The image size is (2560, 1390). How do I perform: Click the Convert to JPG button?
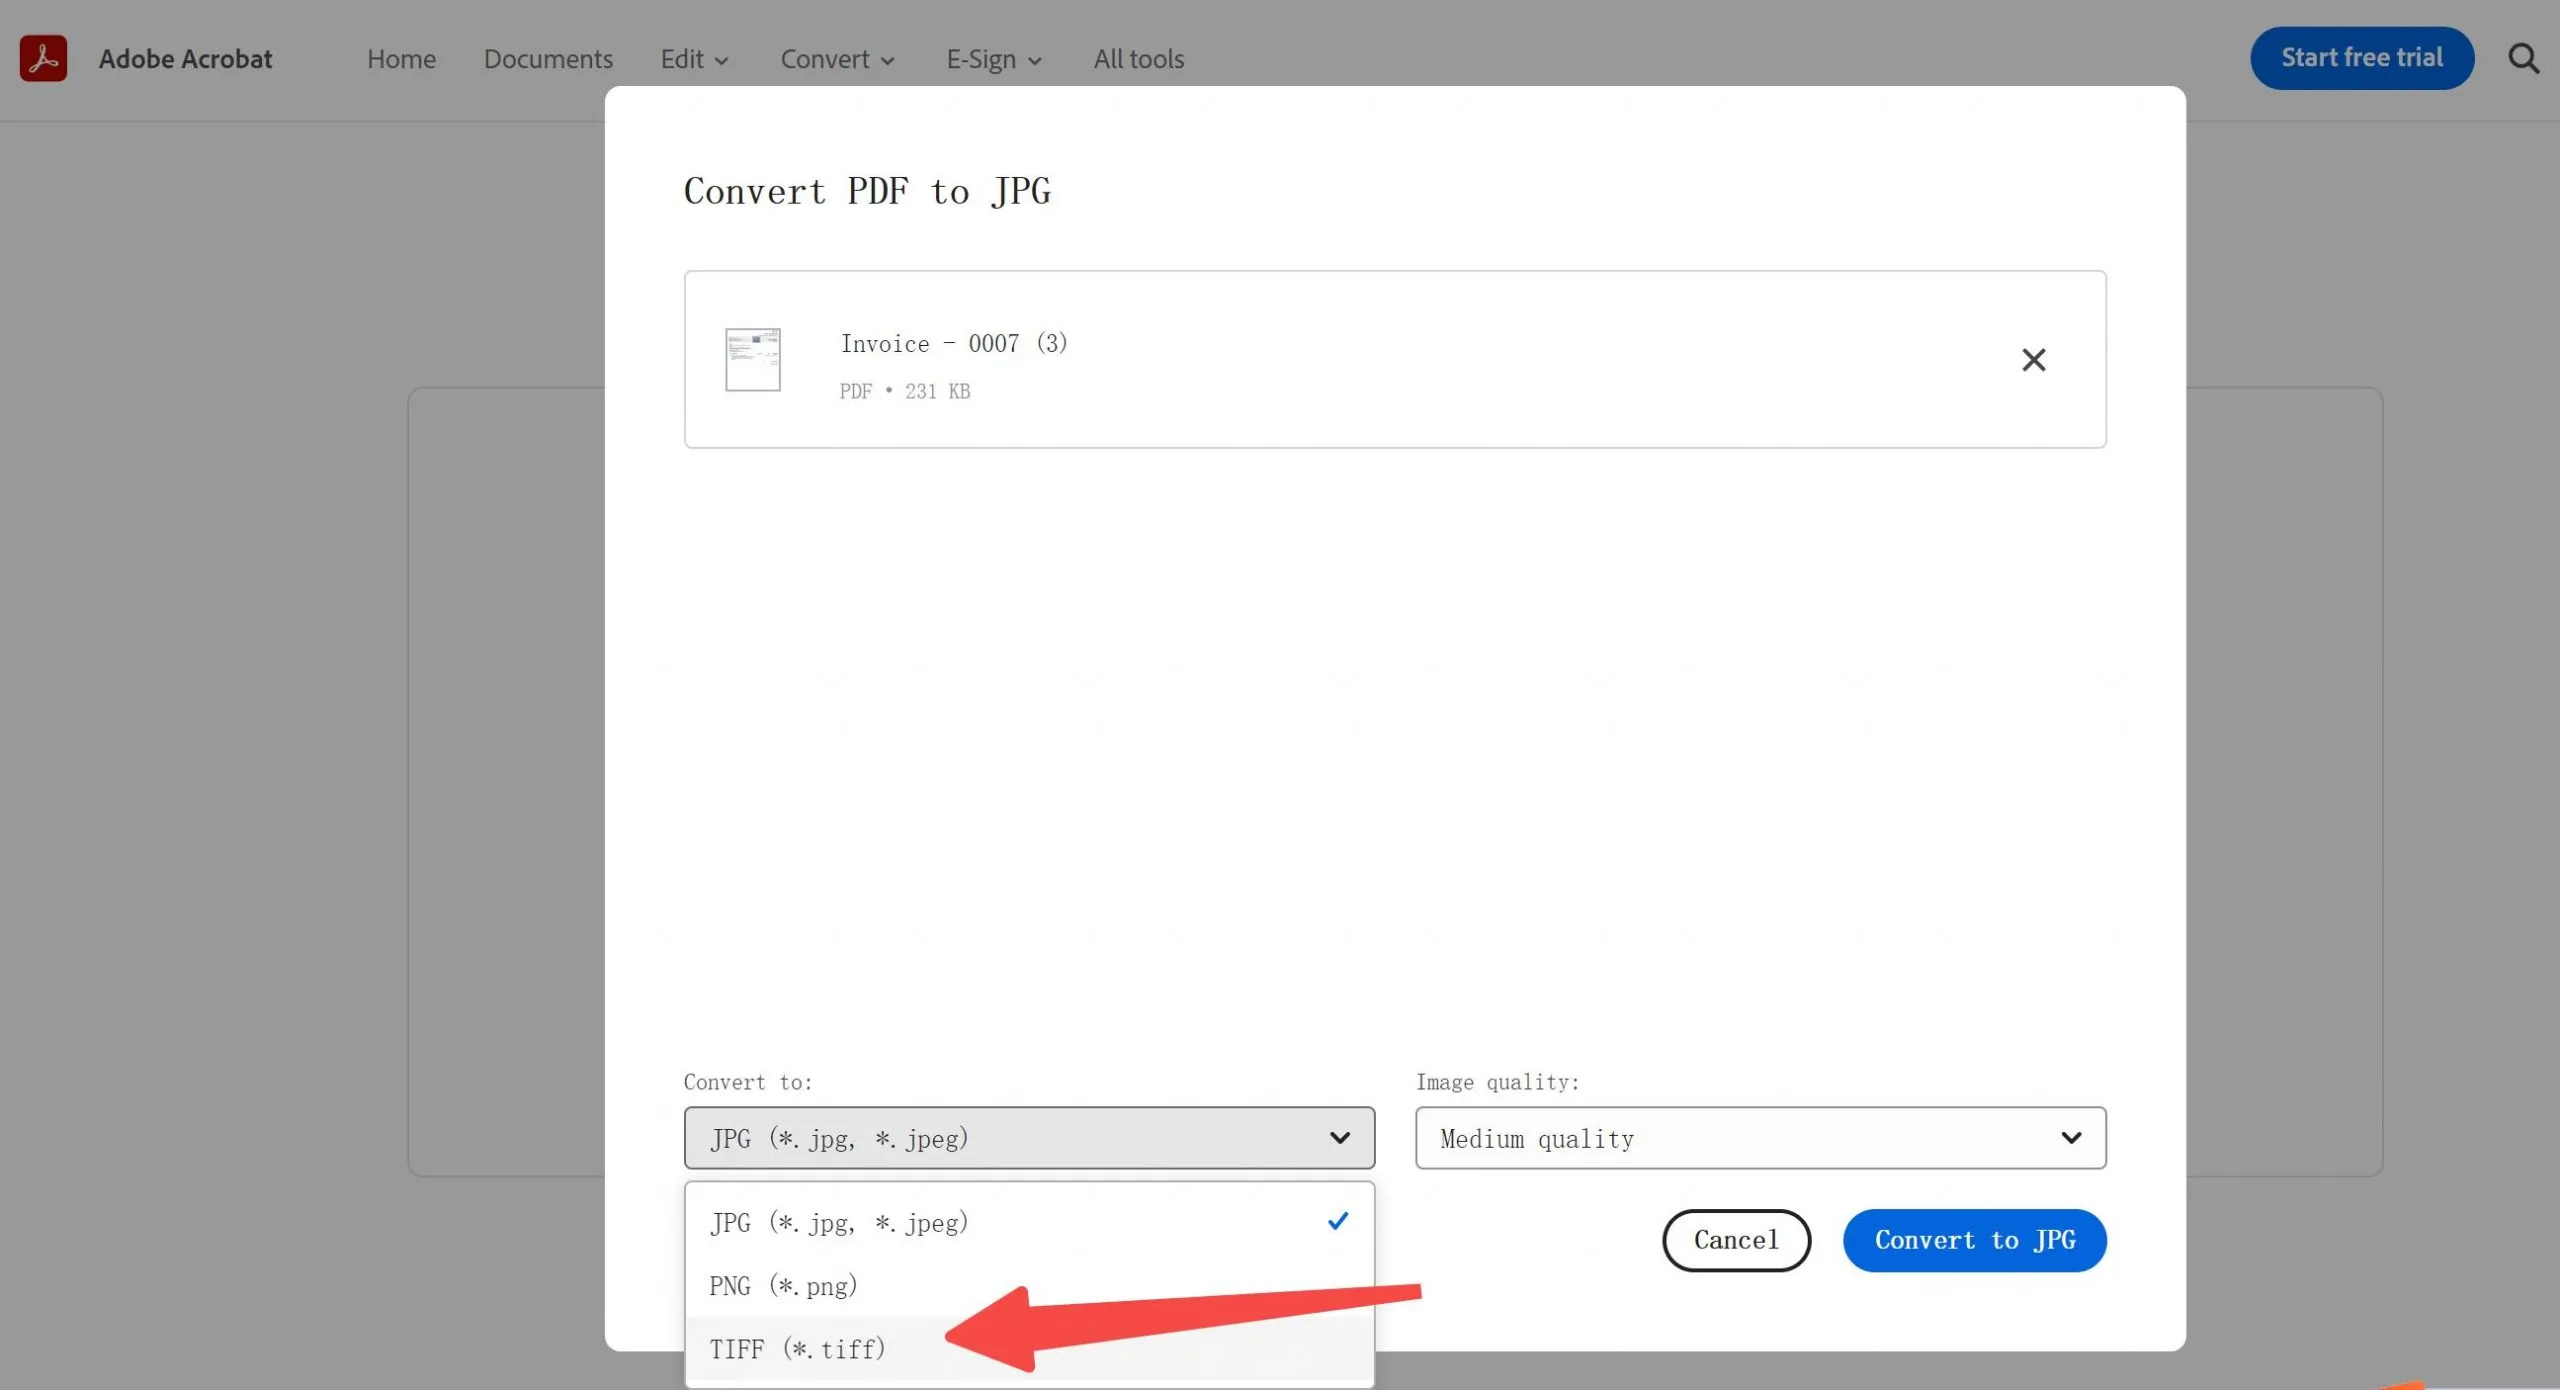1974,1240
